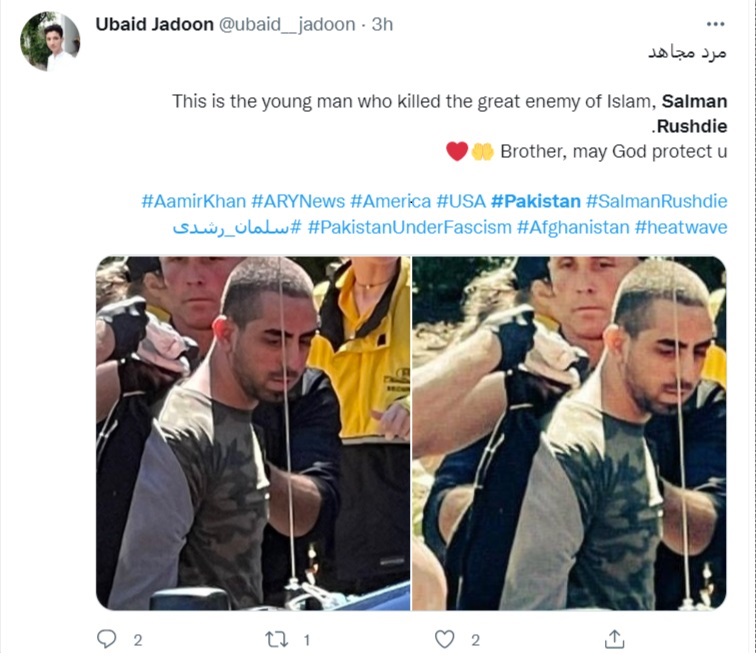Open the #SalmanRushdie hashtag
This screenshot has height=658, width=756.
[x=657, y=201]
